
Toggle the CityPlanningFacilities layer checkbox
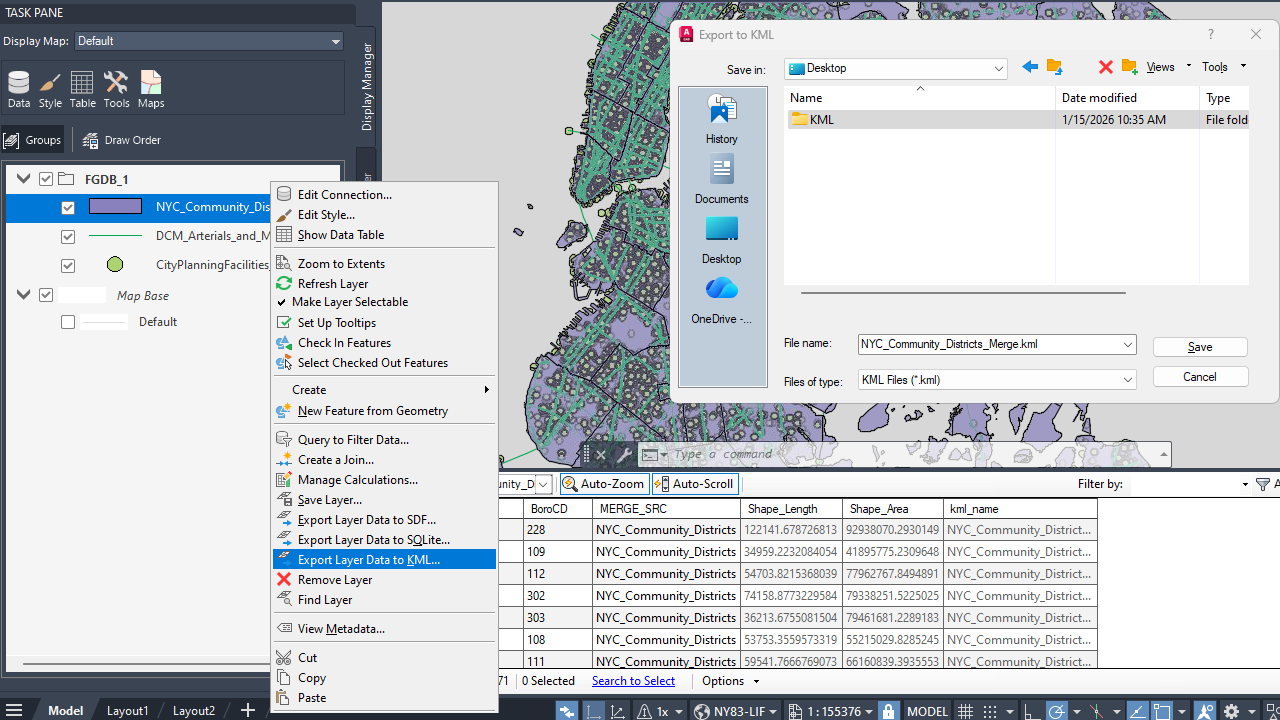[68, 266]
